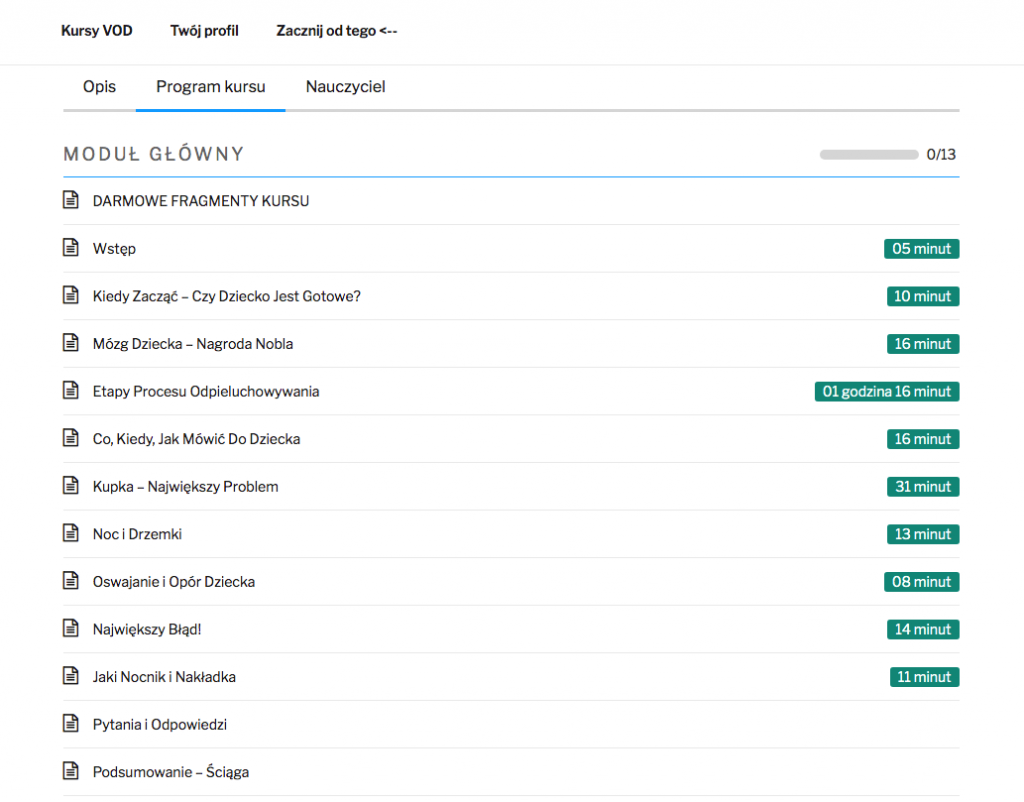Open the Zacznij od tego menu link
1024x802 pixels.
pos(336,31)
